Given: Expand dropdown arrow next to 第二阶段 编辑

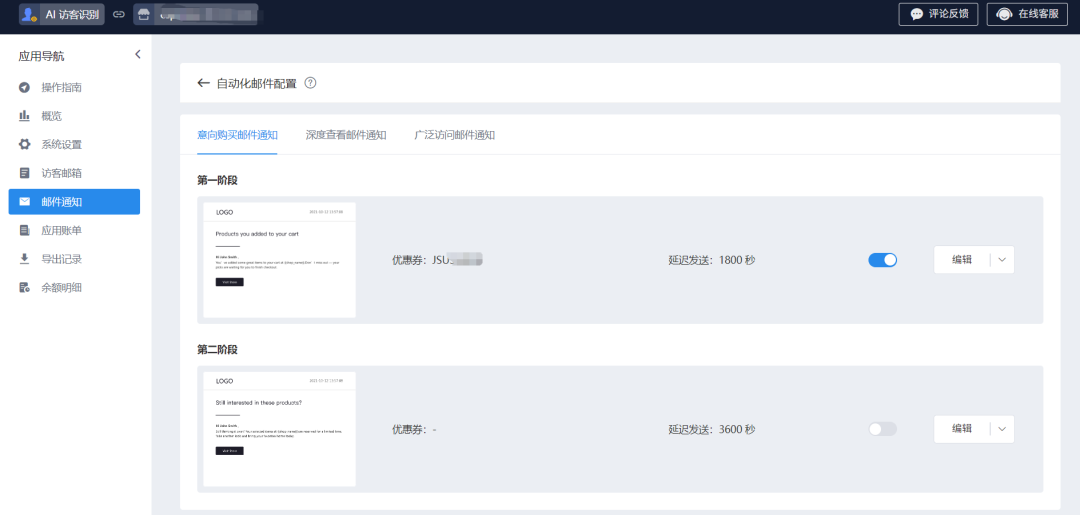Looking at the screenshot, I should pyautogui.click(x=1002, y=429).
